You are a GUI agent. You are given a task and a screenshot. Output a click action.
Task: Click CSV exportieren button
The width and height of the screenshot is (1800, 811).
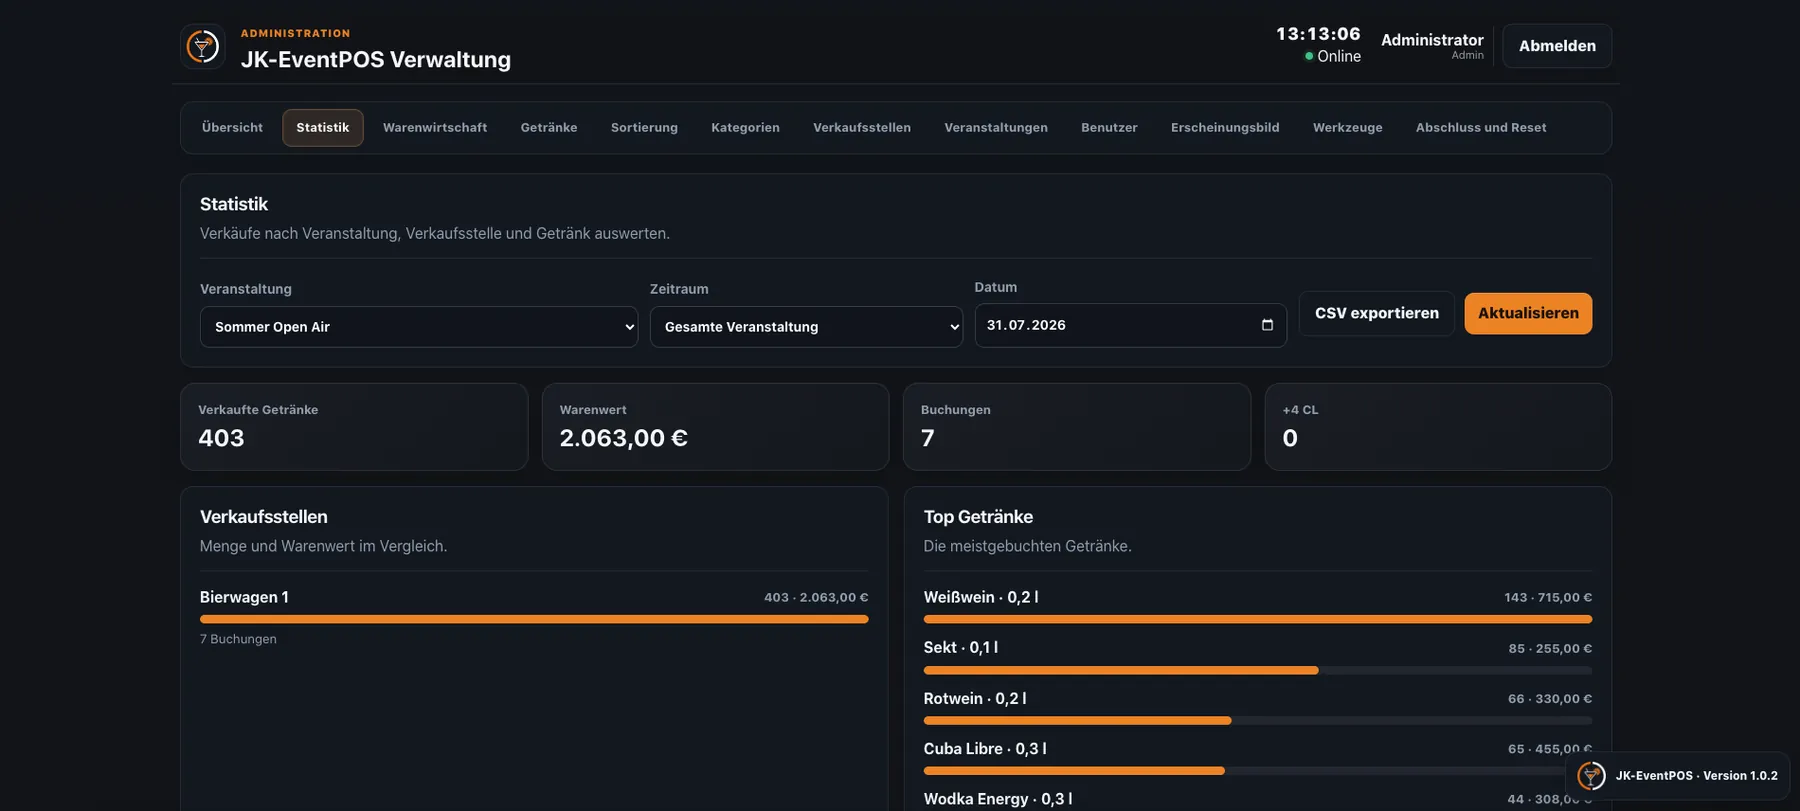coord(1377,314)
